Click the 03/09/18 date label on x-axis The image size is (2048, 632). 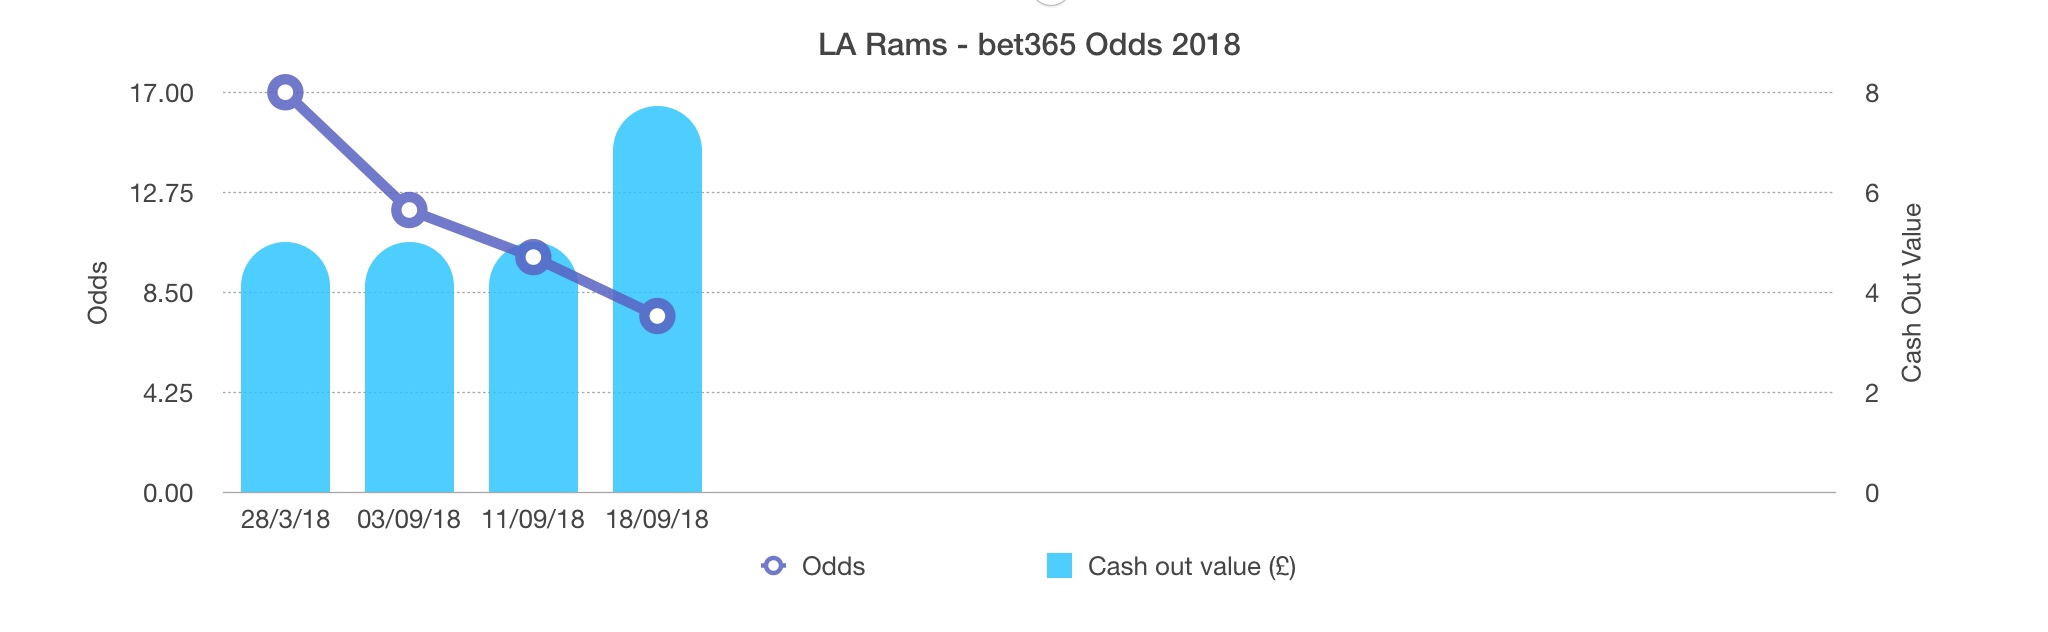pyautogui.click(x=409, y=520)
